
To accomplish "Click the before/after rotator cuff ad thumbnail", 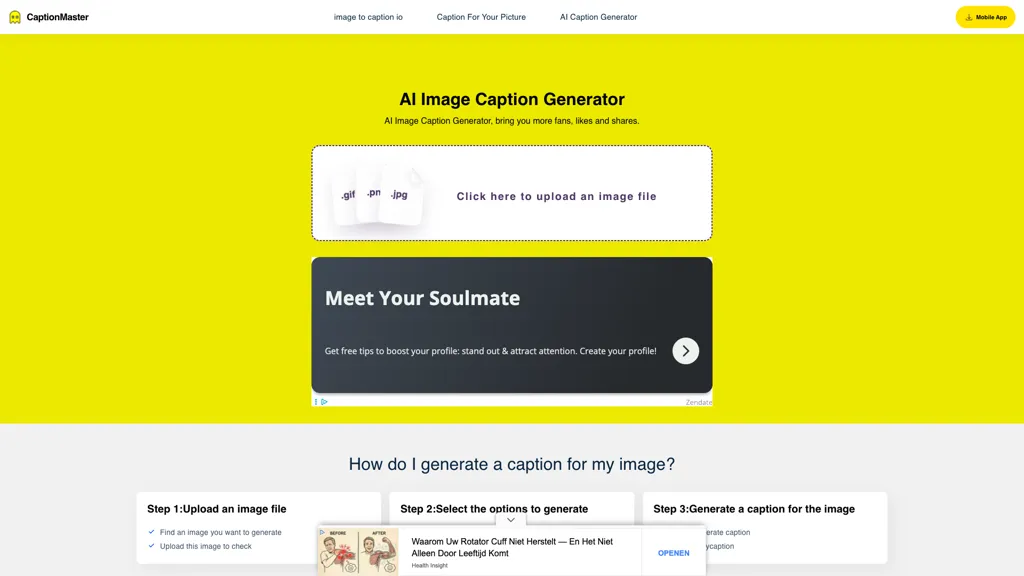I will click(x=359, y=552).
